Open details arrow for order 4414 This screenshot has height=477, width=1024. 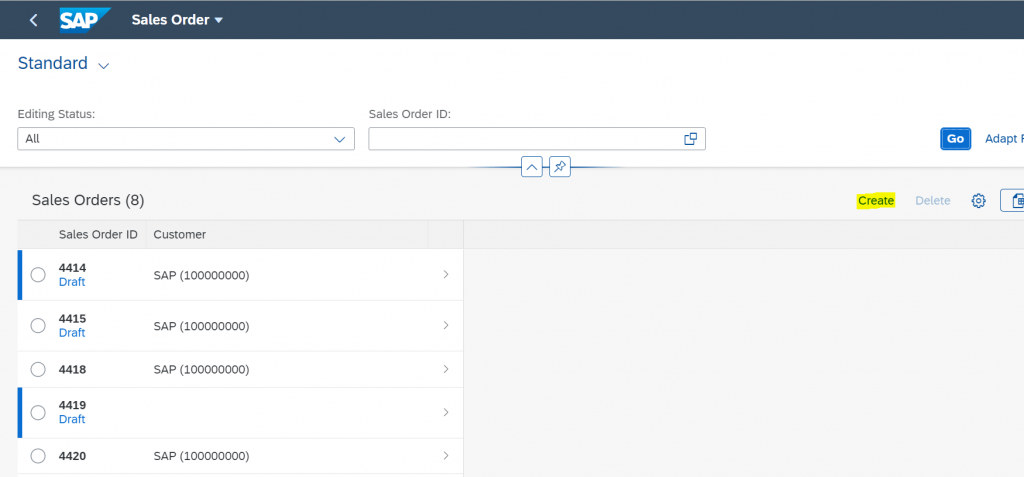446,274
